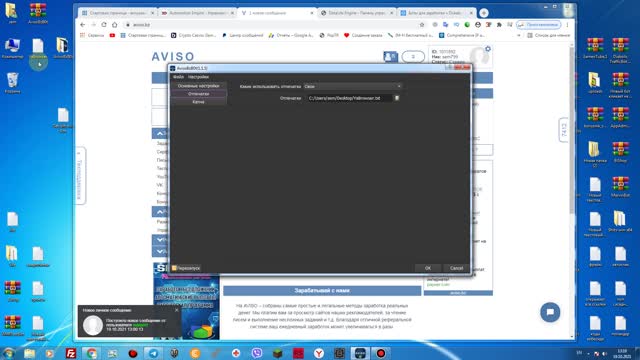The height and width of the screenshot is (360, 640).
Task: Switch to the fifth Chrome tab
Action: pos(436,13)
